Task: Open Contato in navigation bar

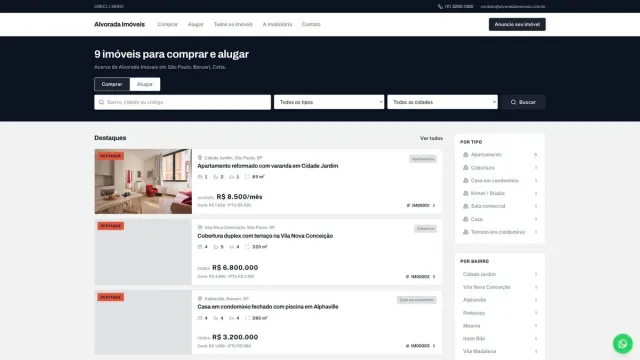Action: coord(311,24)
